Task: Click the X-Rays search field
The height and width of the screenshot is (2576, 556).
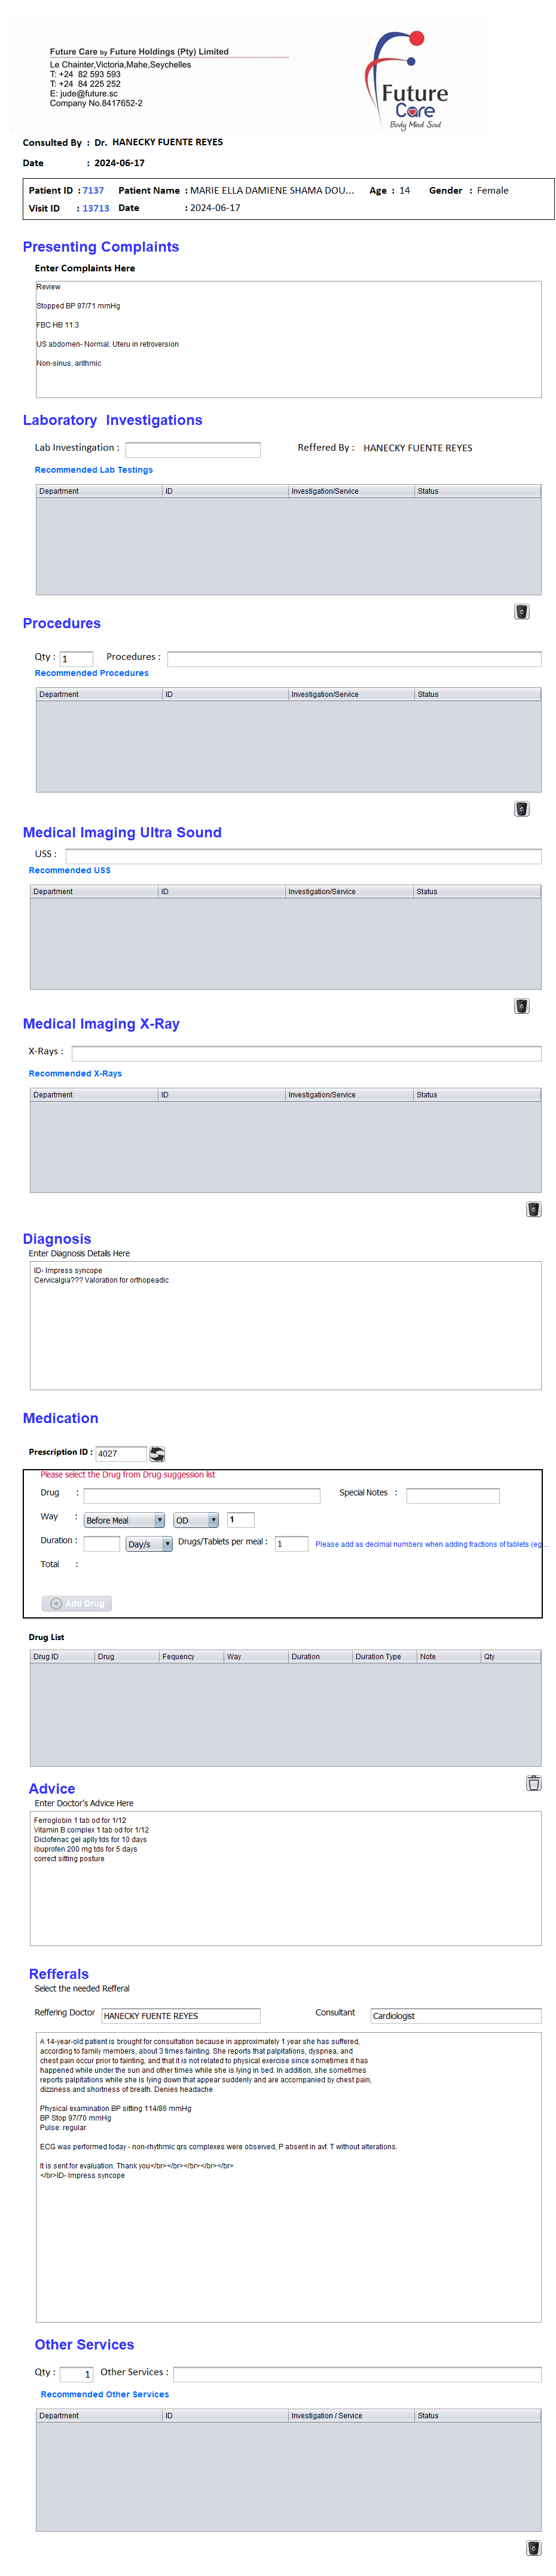Action: [306, 1052]
